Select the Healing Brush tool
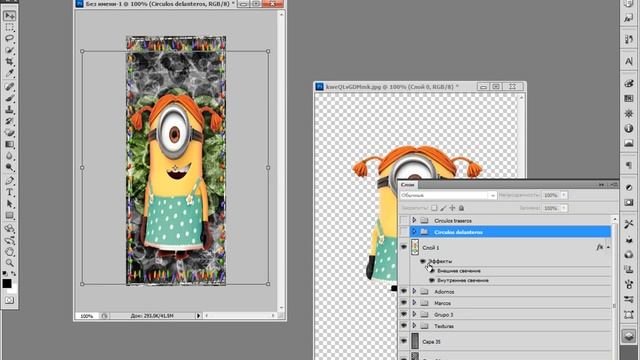This screenshot has height=360, width=640. pos(9,87)
